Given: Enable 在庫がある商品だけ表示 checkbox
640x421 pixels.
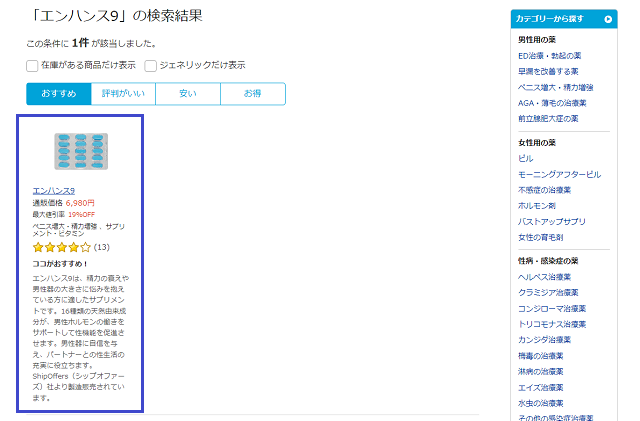Looking at the screenshot, I should (32, 66).
